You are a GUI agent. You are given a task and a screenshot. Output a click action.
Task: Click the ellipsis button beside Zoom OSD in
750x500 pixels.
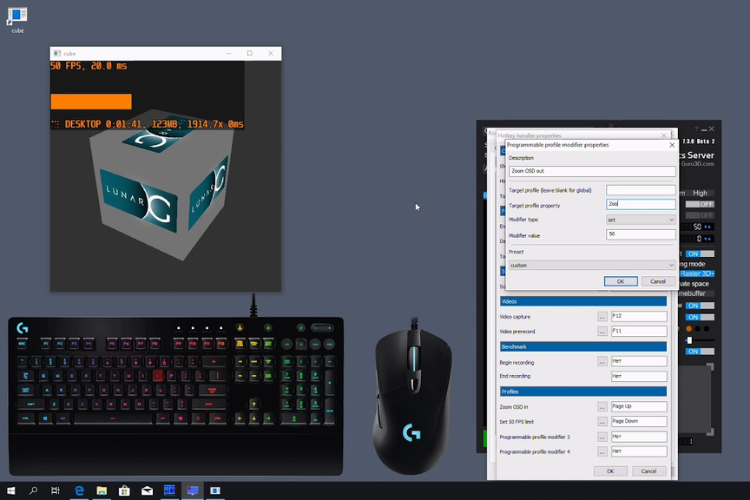coord(602,407)
